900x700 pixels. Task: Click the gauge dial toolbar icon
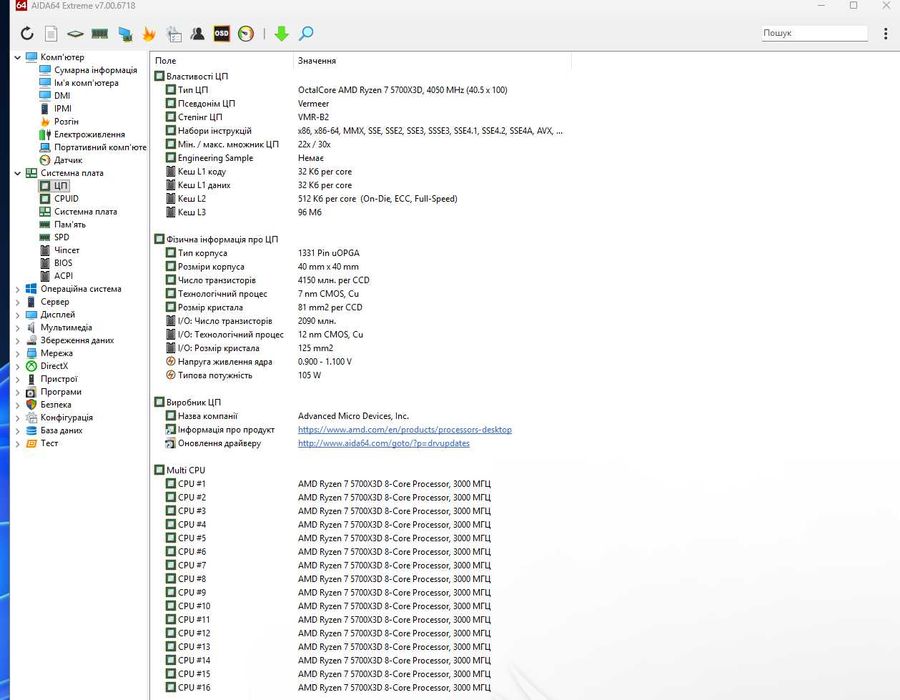tap(246, 34)
